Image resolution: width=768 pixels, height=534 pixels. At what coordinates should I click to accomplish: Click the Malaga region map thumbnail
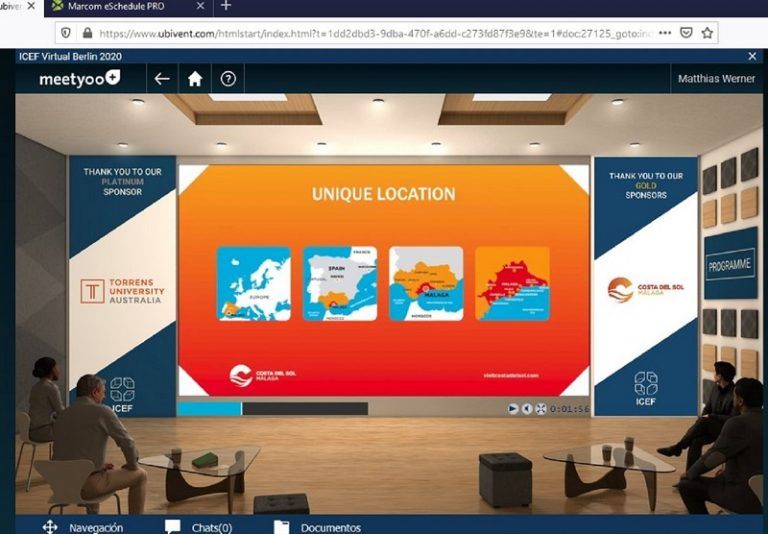coord(426,284)
